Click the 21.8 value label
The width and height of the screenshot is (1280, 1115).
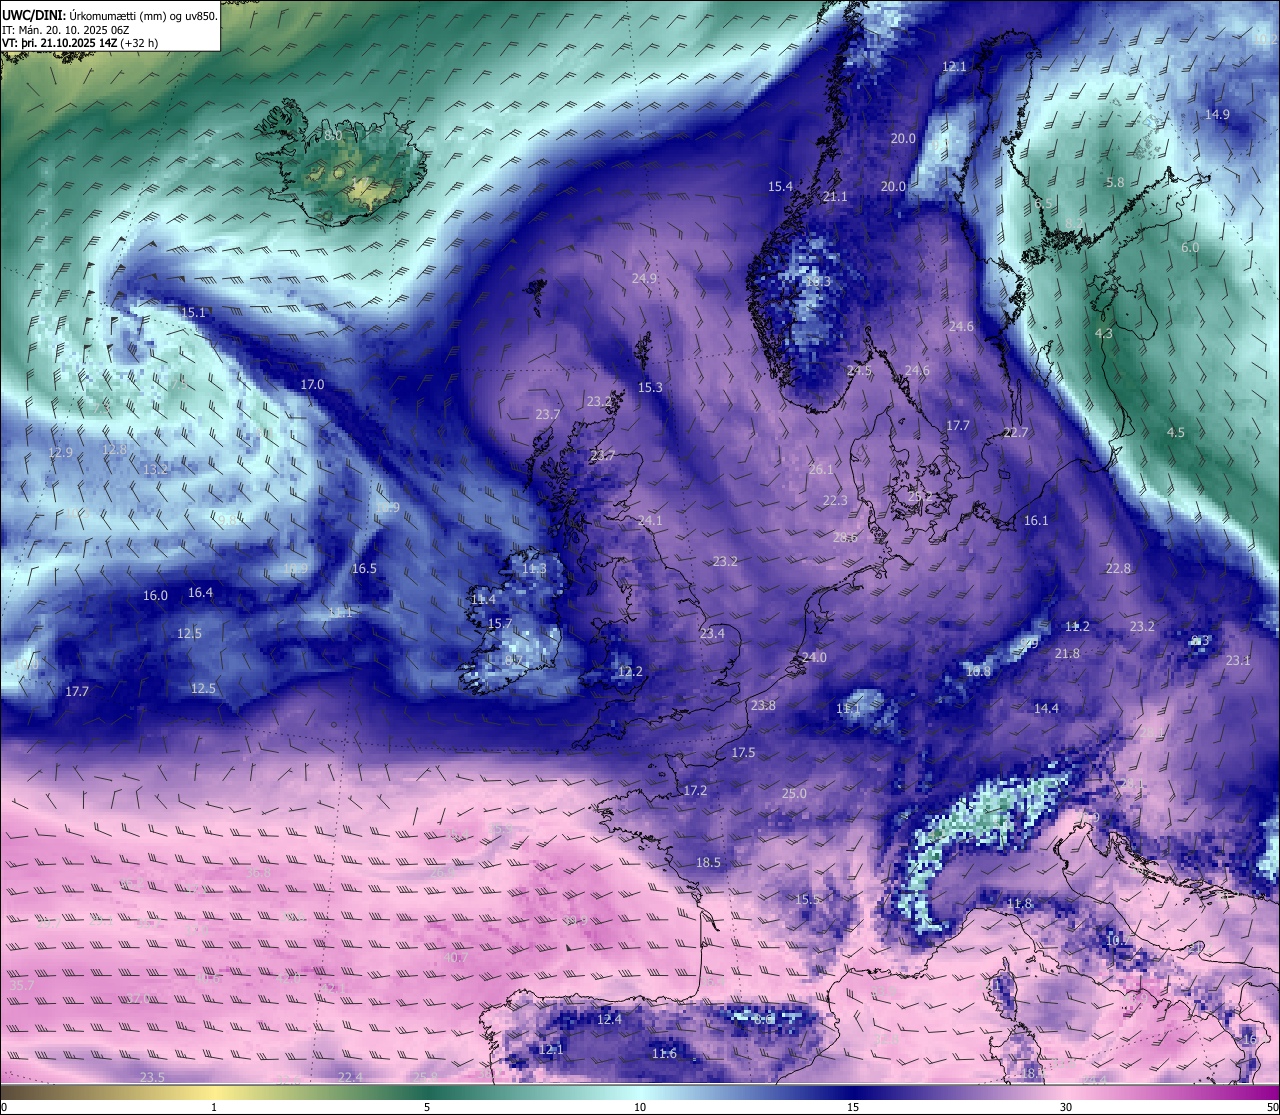tap(1067, 654)
